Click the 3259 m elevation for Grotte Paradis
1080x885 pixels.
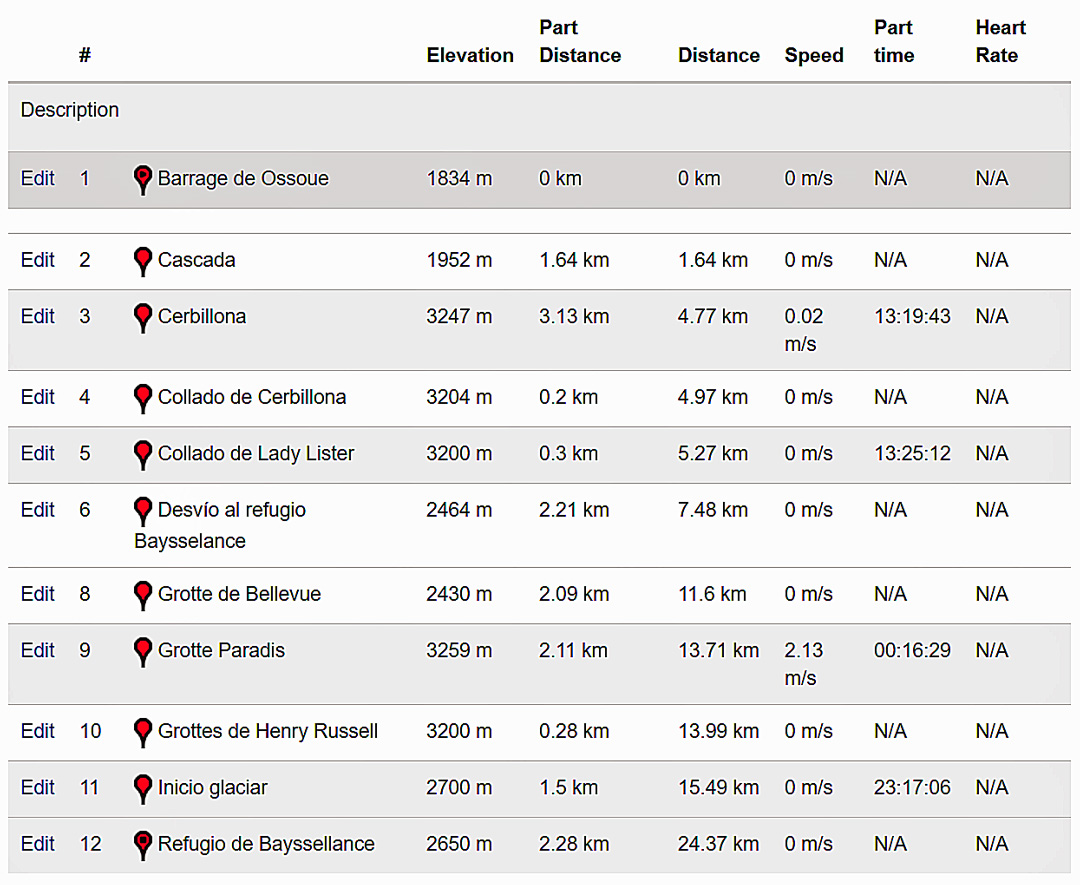point(459,650)
